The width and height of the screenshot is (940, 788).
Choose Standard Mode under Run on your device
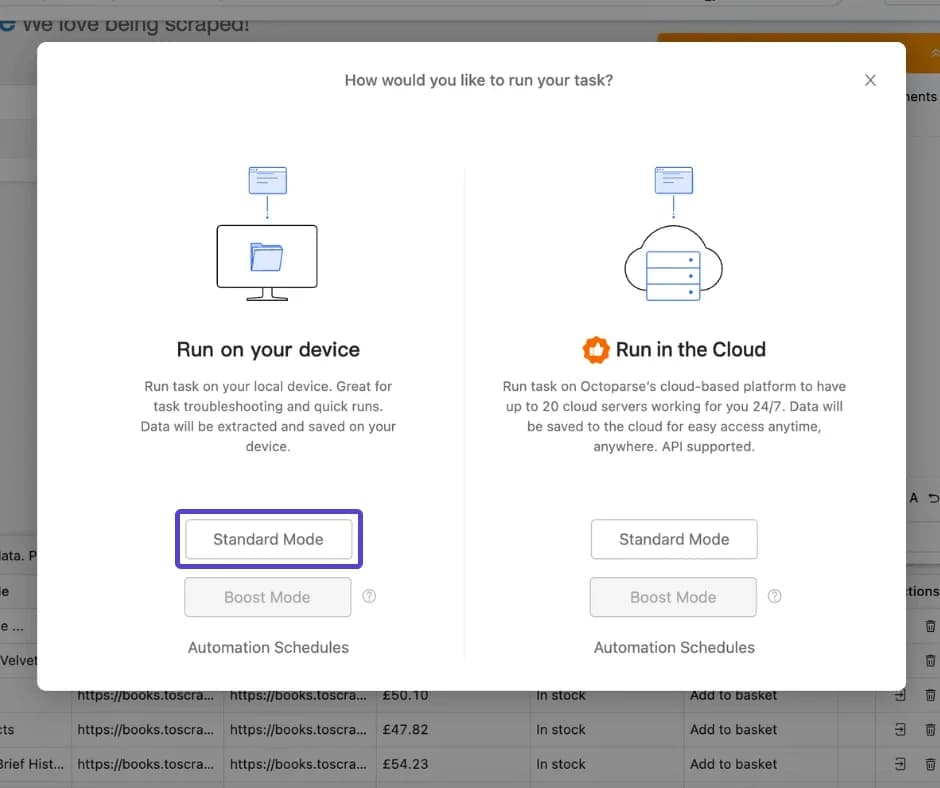point(268,539)
